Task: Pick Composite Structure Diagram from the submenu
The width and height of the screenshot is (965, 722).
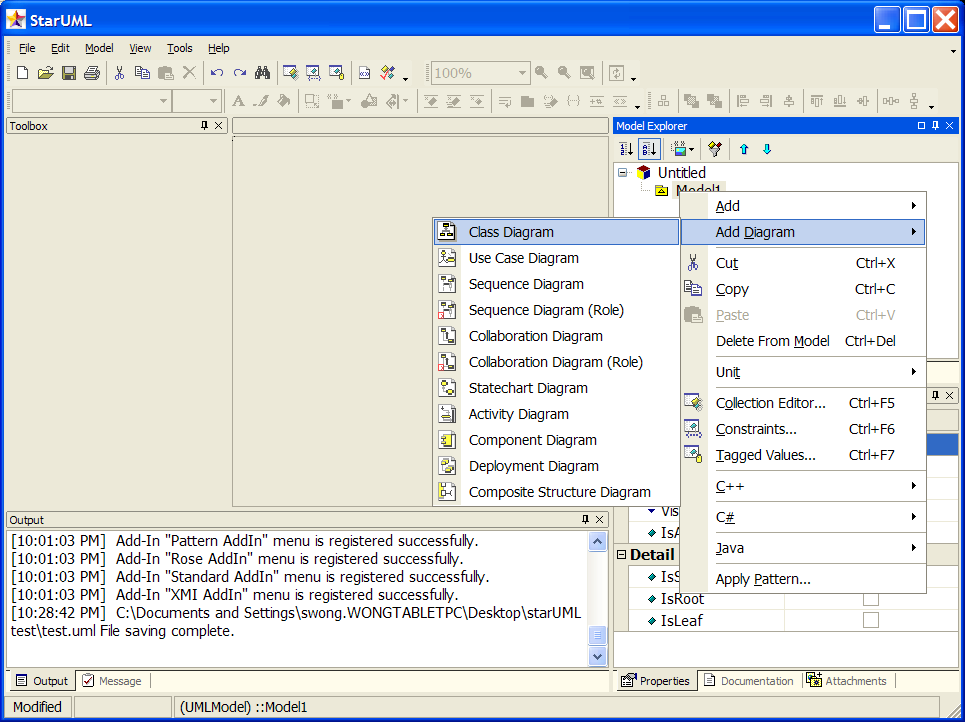Action: (556, 492)
